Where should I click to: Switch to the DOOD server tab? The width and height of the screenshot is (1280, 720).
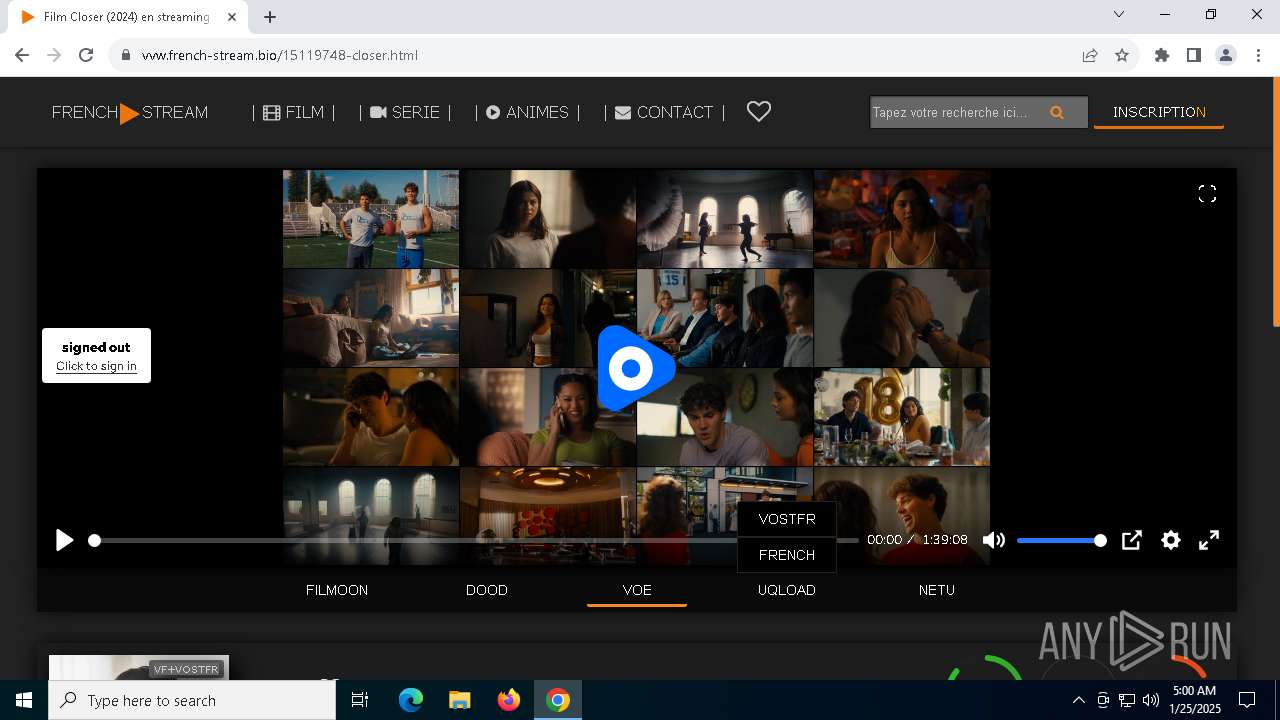[487, 590]
